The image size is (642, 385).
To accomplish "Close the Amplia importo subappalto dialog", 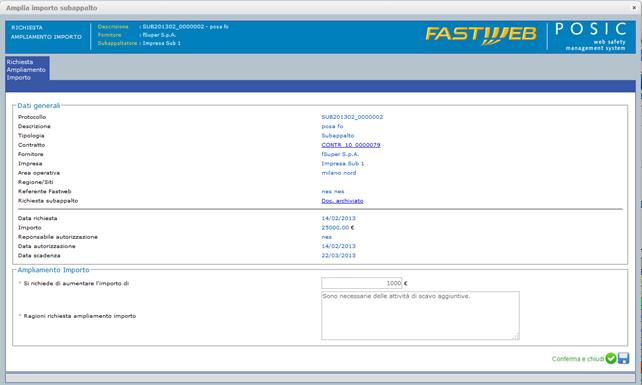I will tap(634, 8).
